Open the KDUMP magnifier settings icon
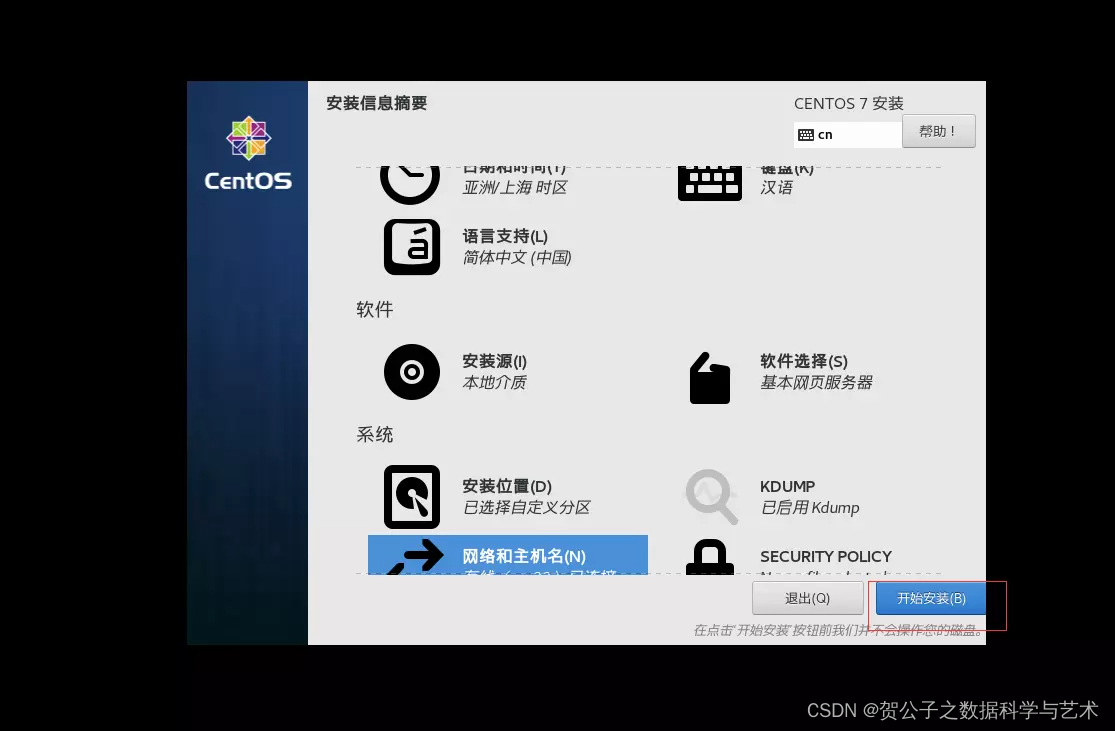Image resolution: width=1115 pixels, height=731 pixels. (x=710, y=496)
